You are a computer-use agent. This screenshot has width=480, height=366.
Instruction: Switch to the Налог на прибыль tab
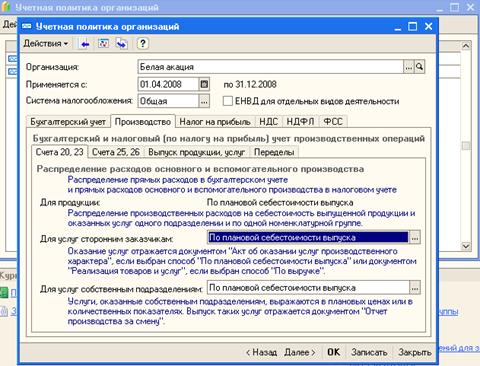(x=215, y=122)
